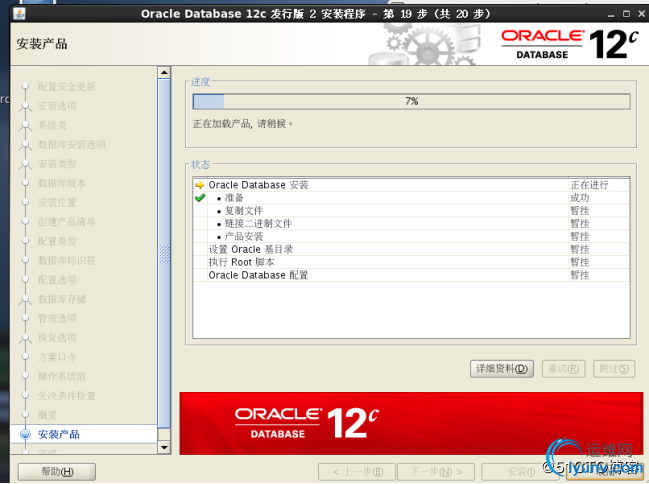Click the 链接二进制文件 status row
Image resolution: width=649 pixels, height=484 pixels.
click(x=411, y=224)
